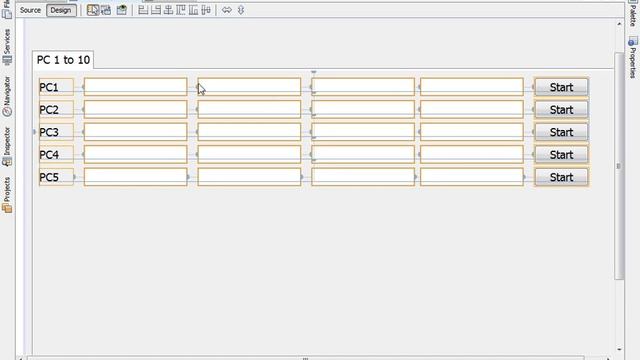Activate Connection Mode tool in toolbar
This screenshot has width=640, height=360.
tap(106, 10)
